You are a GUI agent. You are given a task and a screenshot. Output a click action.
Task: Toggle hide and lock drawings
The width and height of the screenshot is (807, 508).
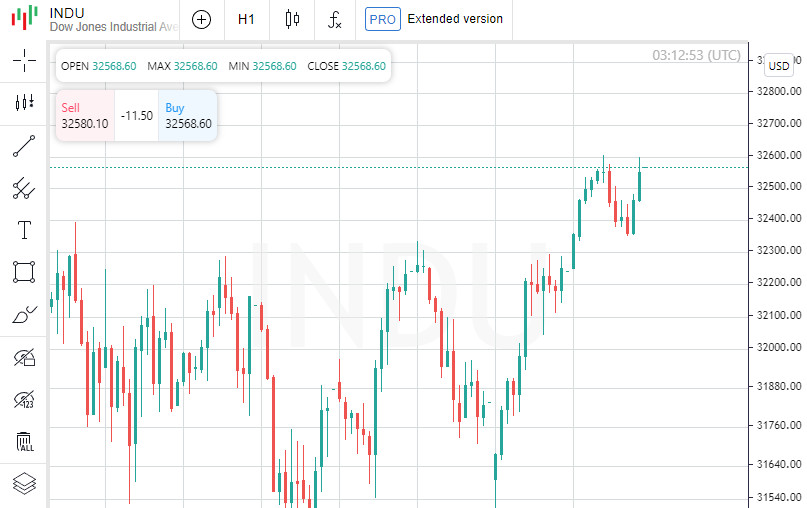point(24,357)
